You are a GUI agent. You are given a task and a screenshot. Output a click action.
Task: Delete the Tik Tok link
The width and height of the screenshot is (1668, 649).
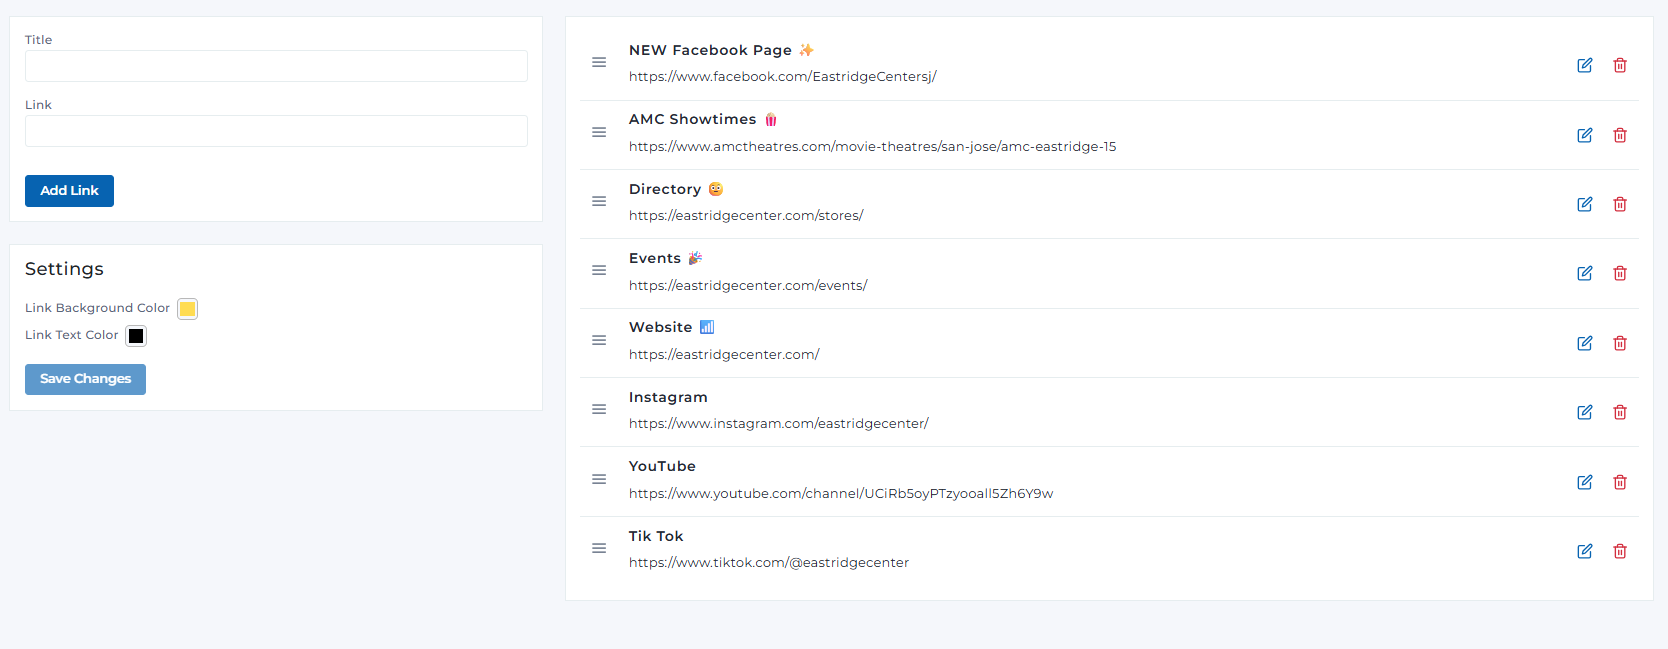coord(1620,551)
